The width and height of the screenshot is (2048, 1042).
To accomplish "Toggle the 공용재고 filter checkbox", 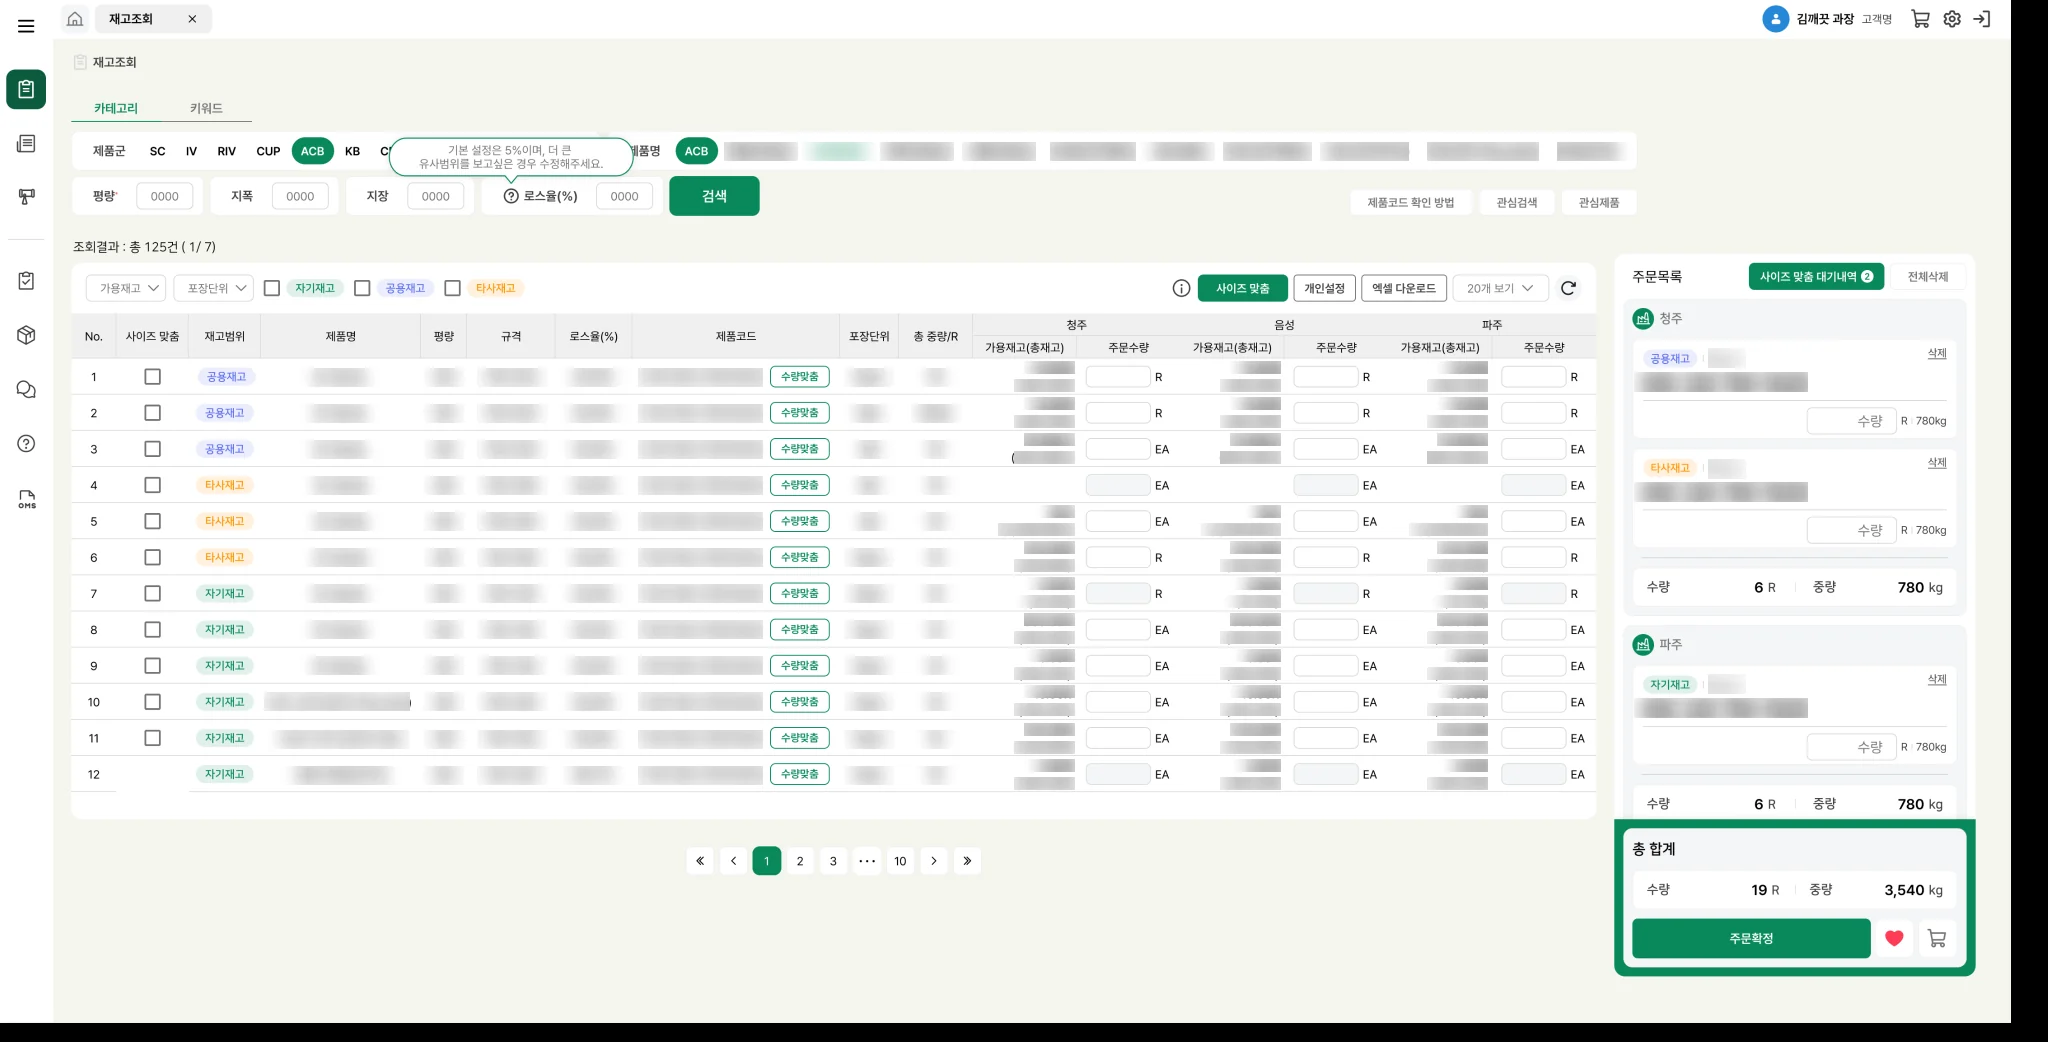I will [362, 288].
